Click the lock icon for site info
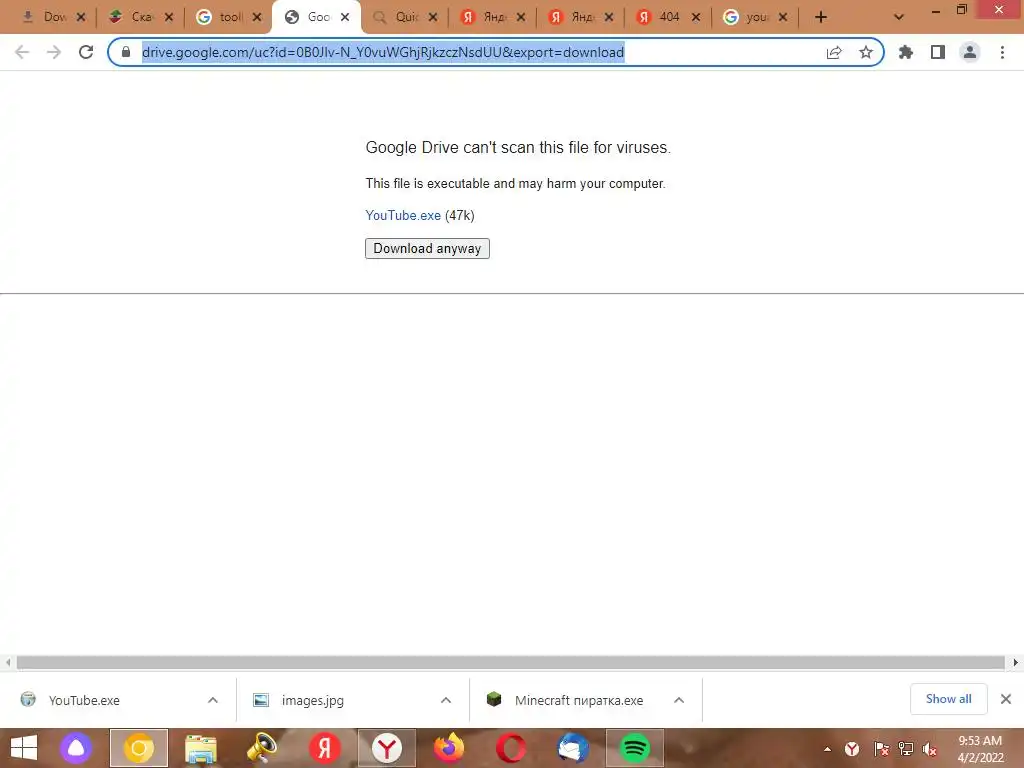 click(126, 52)
